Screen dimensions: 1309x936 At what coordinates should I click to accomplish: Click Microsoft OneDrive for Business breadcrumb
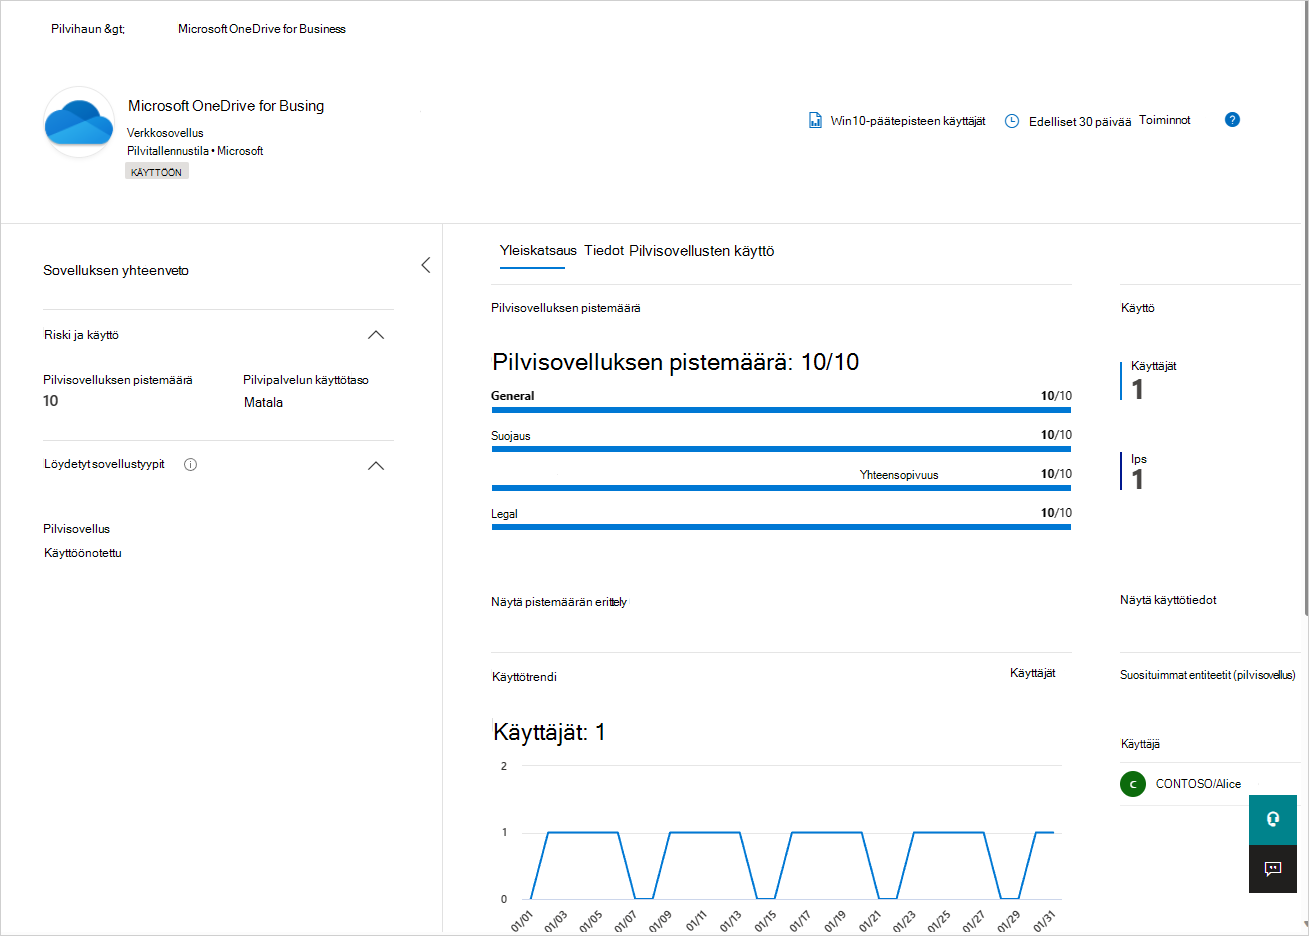[262, 29]
